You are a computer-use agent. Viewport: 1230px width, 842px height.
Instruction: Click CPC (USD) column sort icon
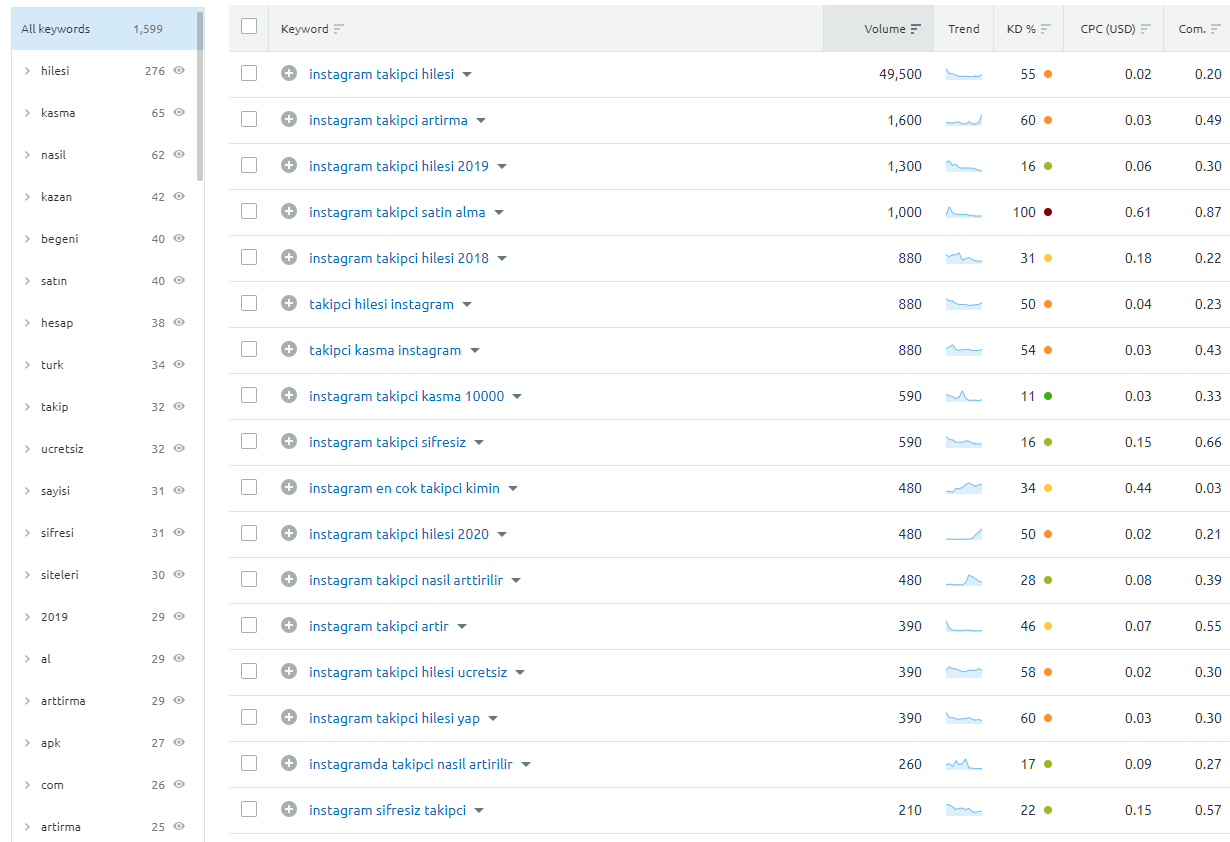pyautogui.click(x=1145, y=29)
